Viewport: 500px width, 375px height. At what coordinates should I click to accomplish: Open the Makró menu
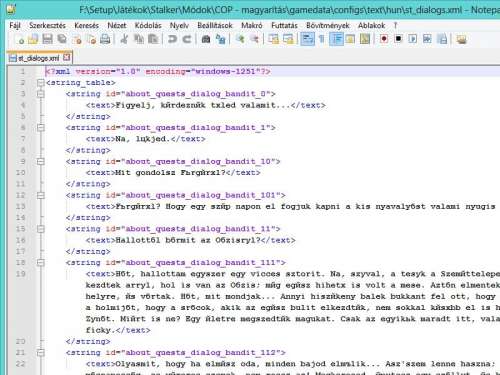[252, 25]
